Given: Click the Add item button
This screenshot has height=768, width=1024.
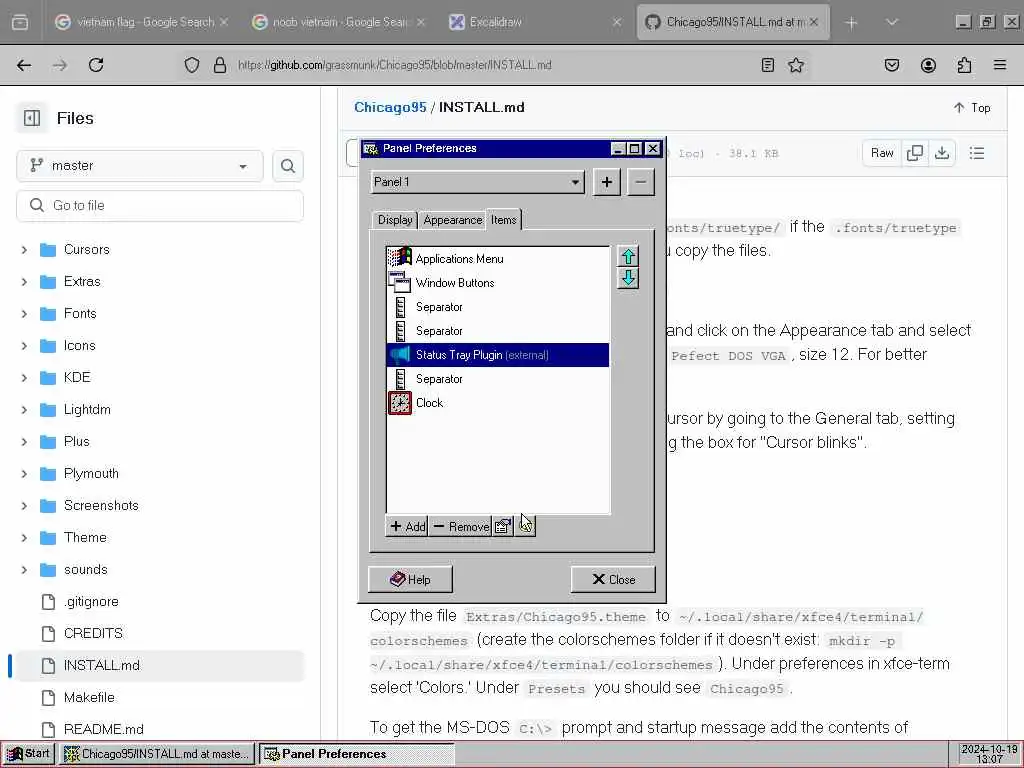Looking at the screenshot, I should point(407,526).
